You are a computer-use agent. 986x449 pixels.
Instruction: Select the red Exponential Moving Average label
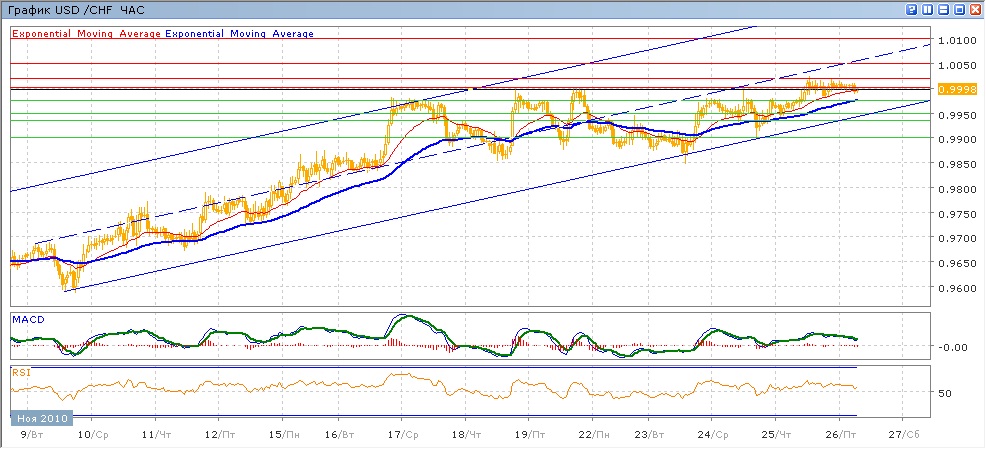coord(86,33)
